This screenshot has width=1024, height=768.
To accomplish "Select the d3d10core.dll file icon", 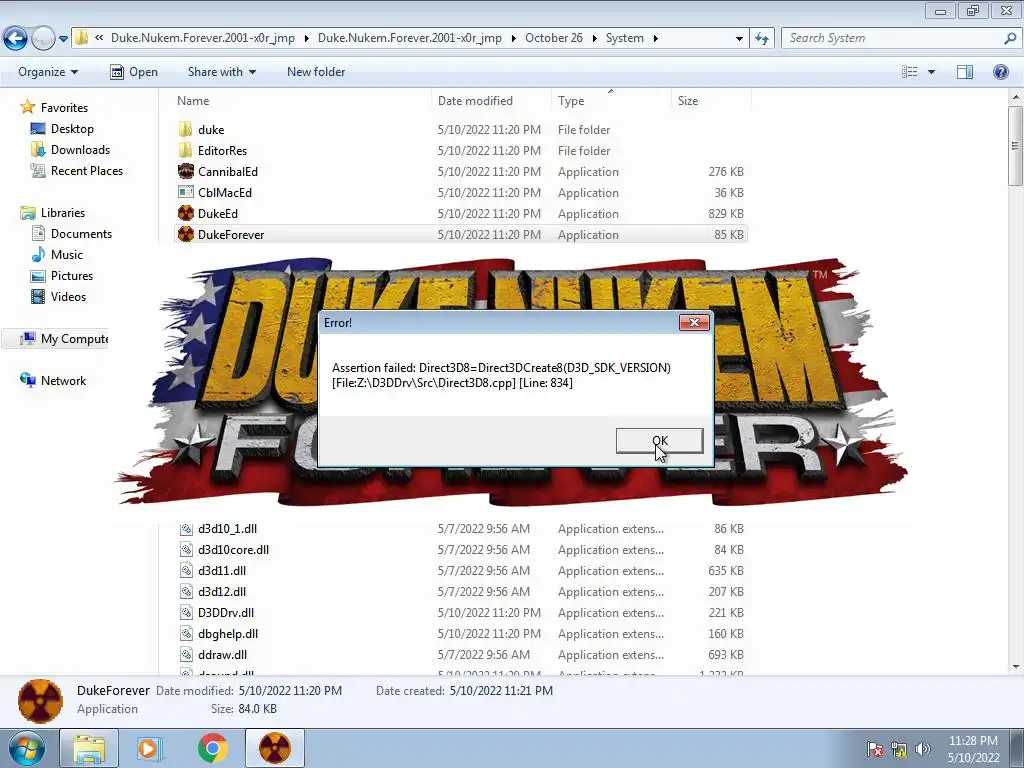I will click(186, 550).
